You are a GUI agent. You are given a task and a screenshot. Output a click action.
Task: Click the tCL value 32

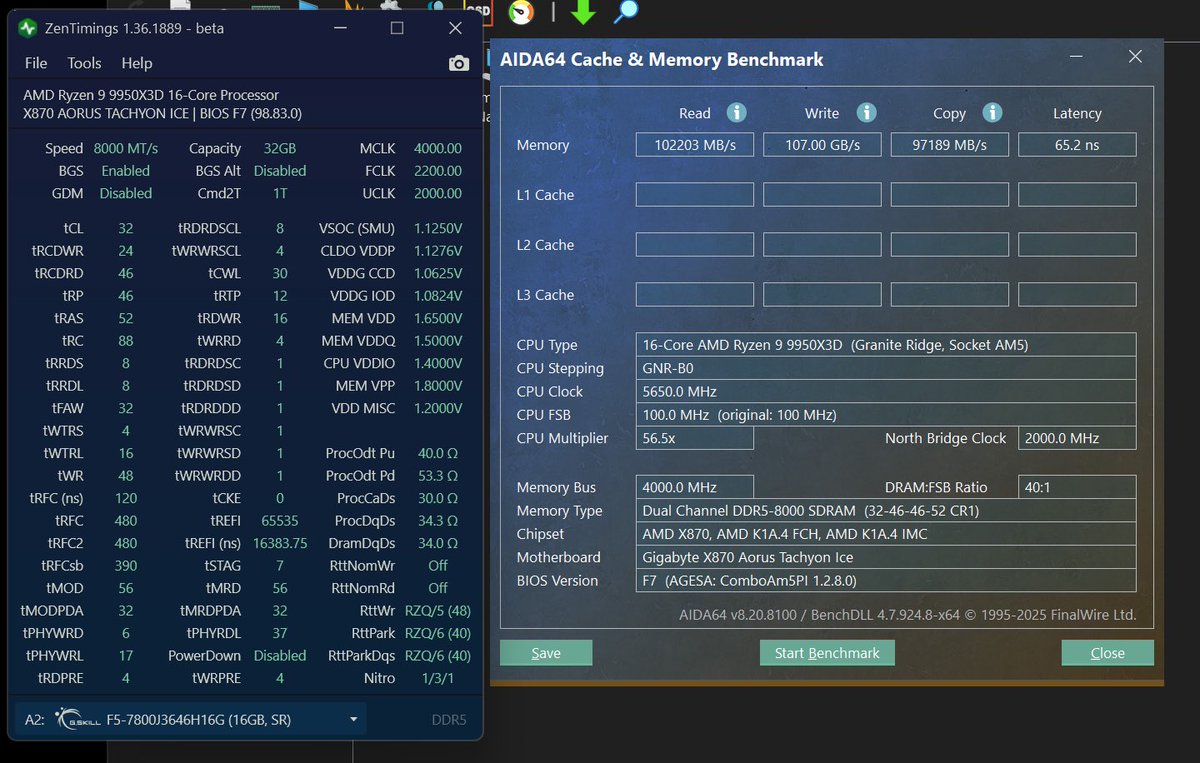coord(125,228)
